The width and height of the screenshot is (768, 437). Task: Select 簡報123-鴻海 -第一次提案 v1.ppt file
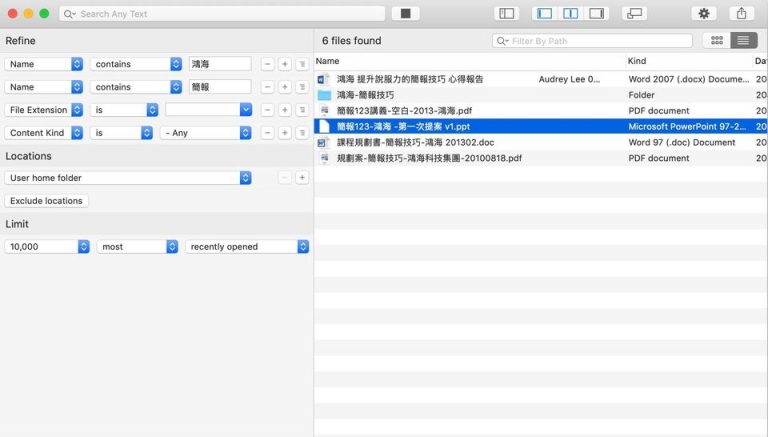404,126
